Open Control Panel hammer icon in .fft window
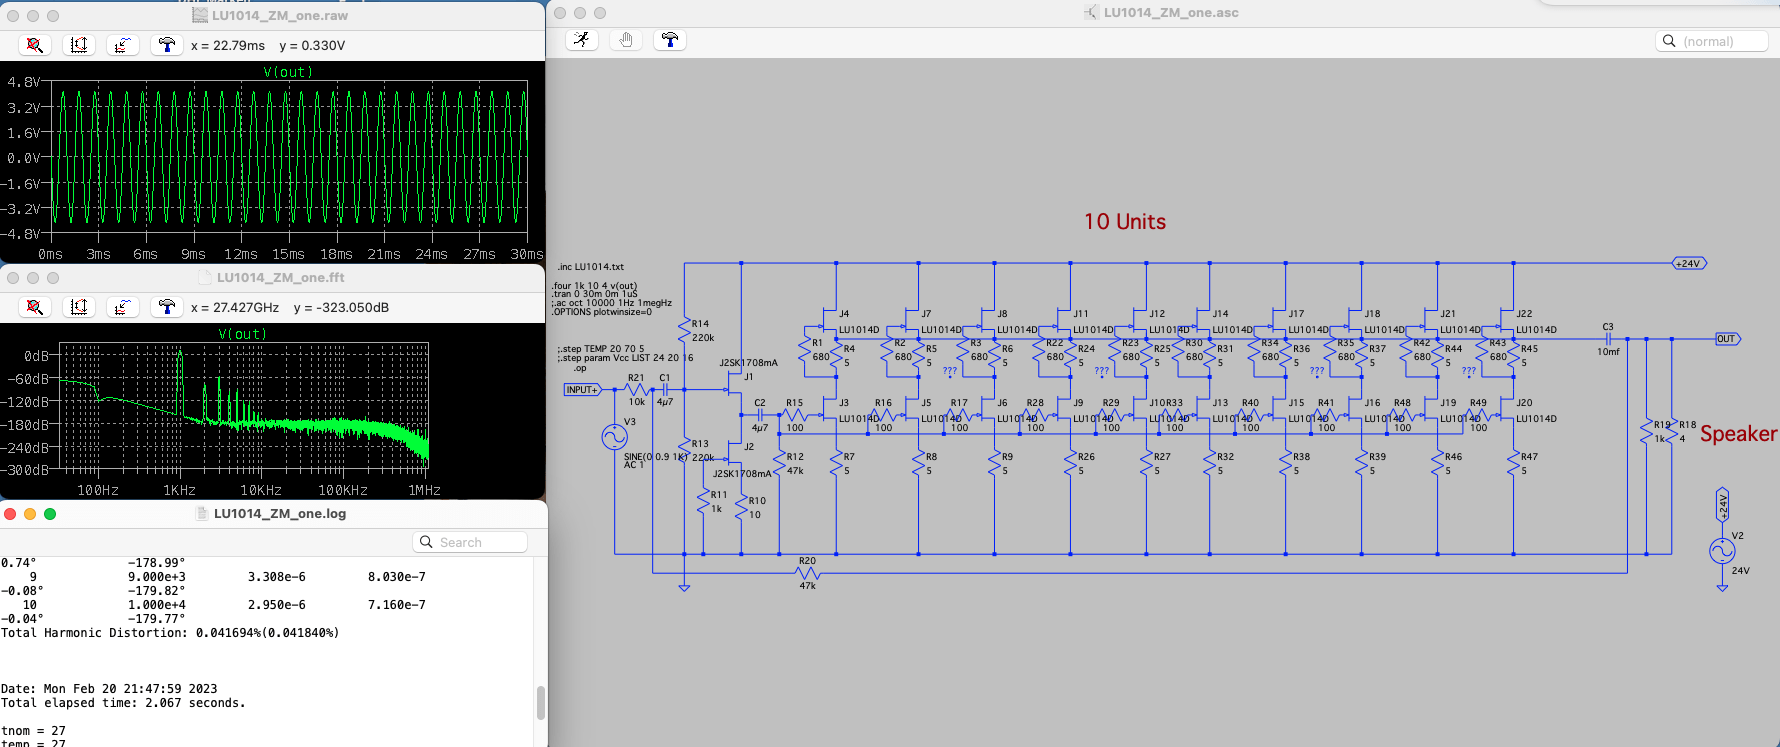Image resolution: width=1780 pixels, height=747 pixels. tap(166, 307)
